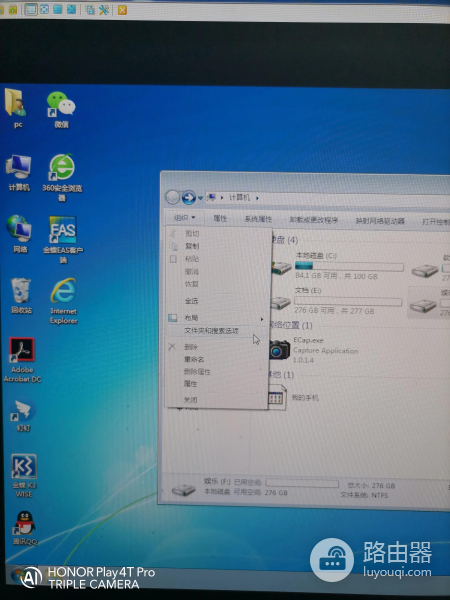Screen dimensions: 450x600
Task: Click the wrench and screwdriver tools icon
Action: [x=104, y=10]
